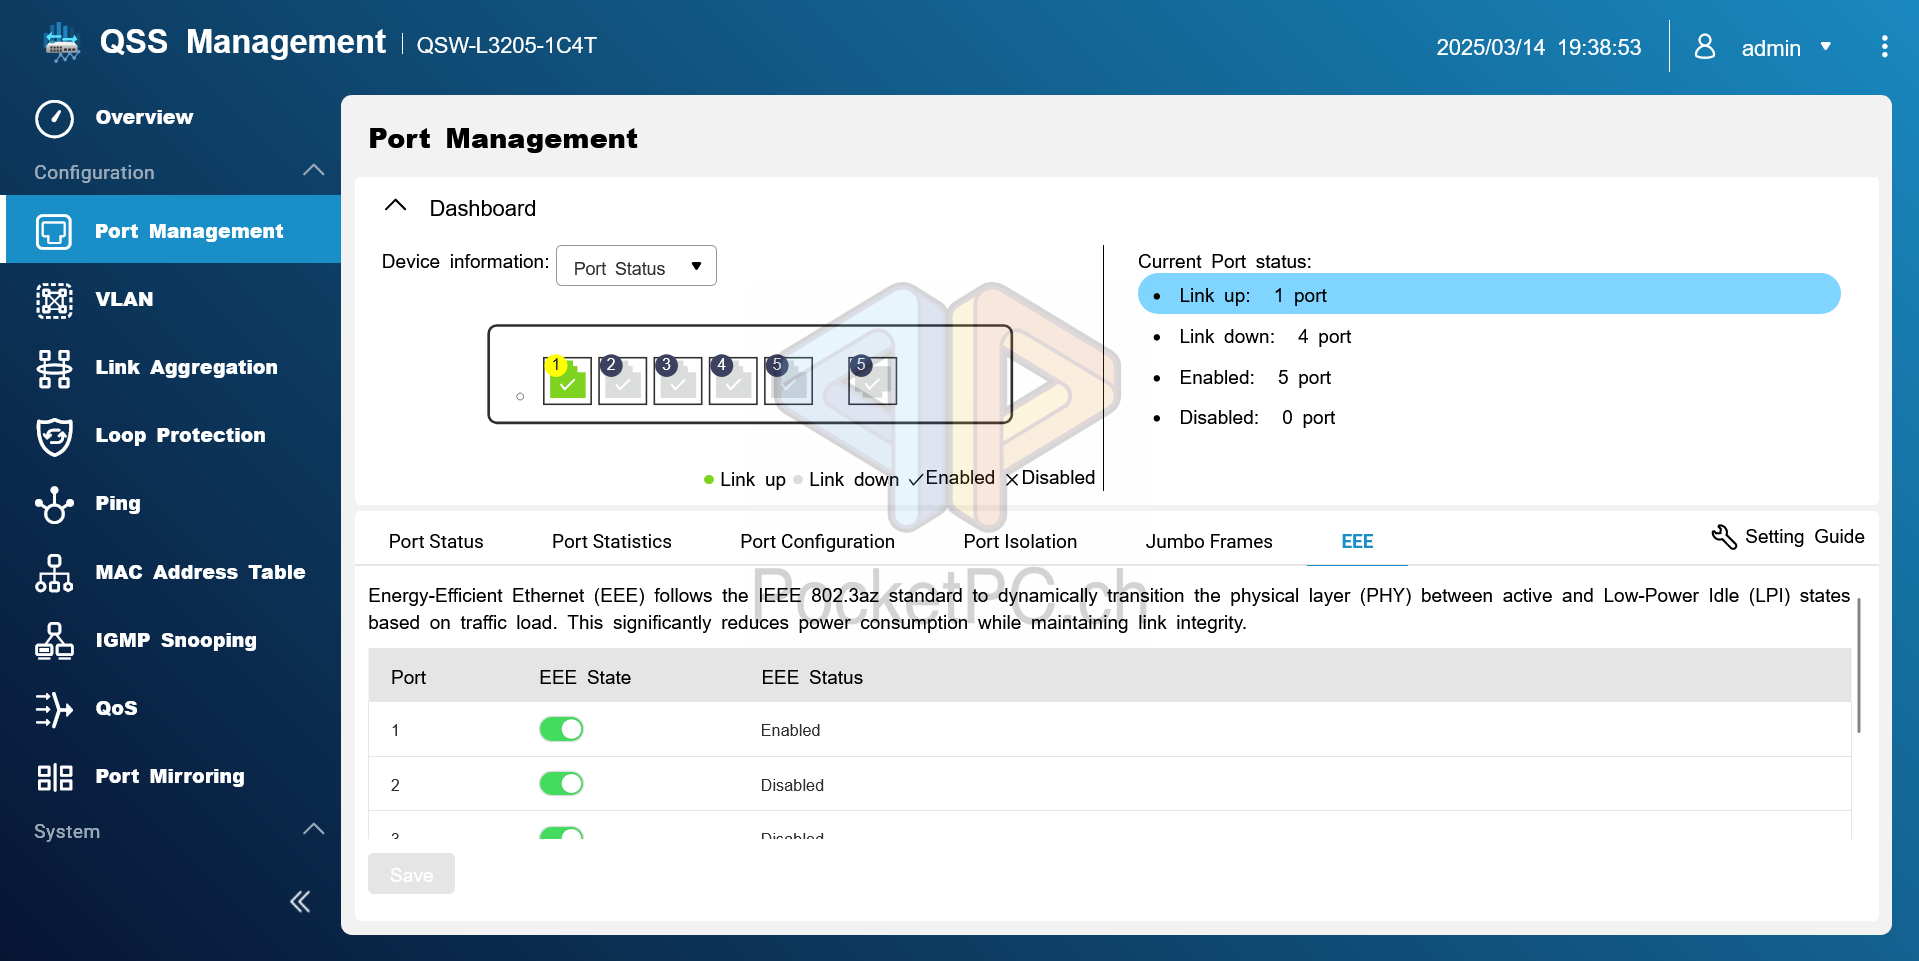Click the IGMP Snooping icon
Image resolution: width=1919 pixels, height=961 pixels.
[x=54, y=641]
